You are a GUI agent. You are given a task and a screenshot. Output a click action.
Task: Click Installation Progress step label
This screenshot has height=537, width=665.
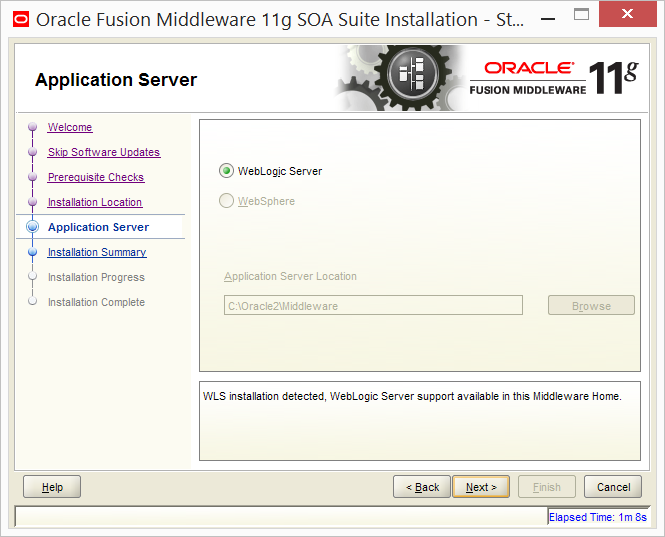96,277
